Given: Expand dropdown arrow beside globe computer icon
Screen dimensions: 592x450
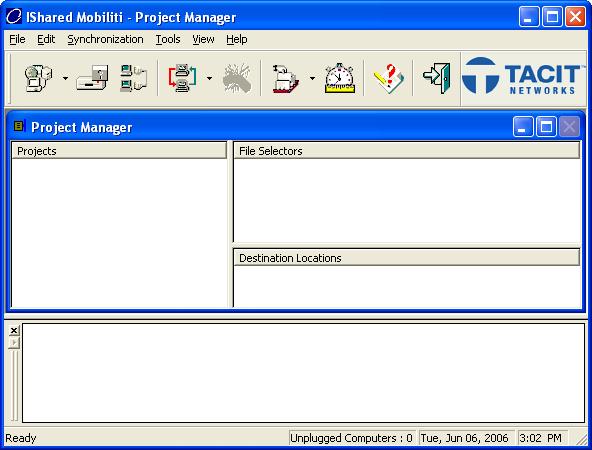Looking at the screenshot, I should point(65,79).
